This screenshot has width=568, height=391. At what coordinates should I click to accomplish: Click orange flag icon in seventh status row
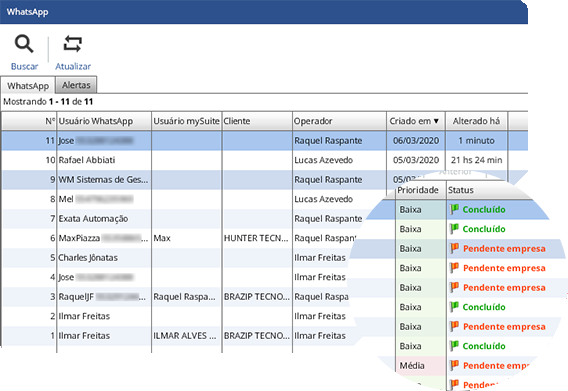tap(454, 326)
